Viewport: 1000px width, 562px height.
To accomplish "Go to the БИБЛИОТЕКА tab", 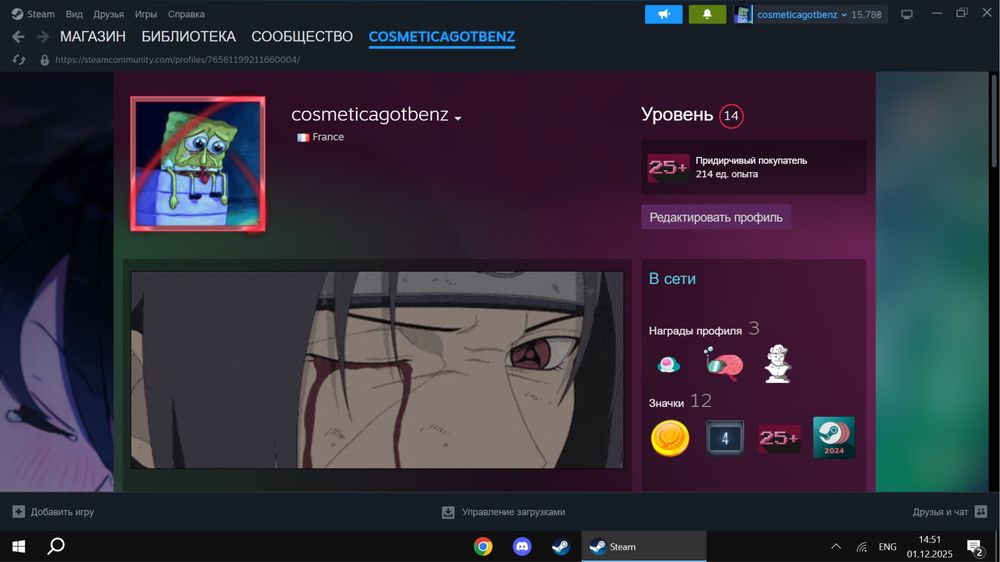I will point(189,37).
